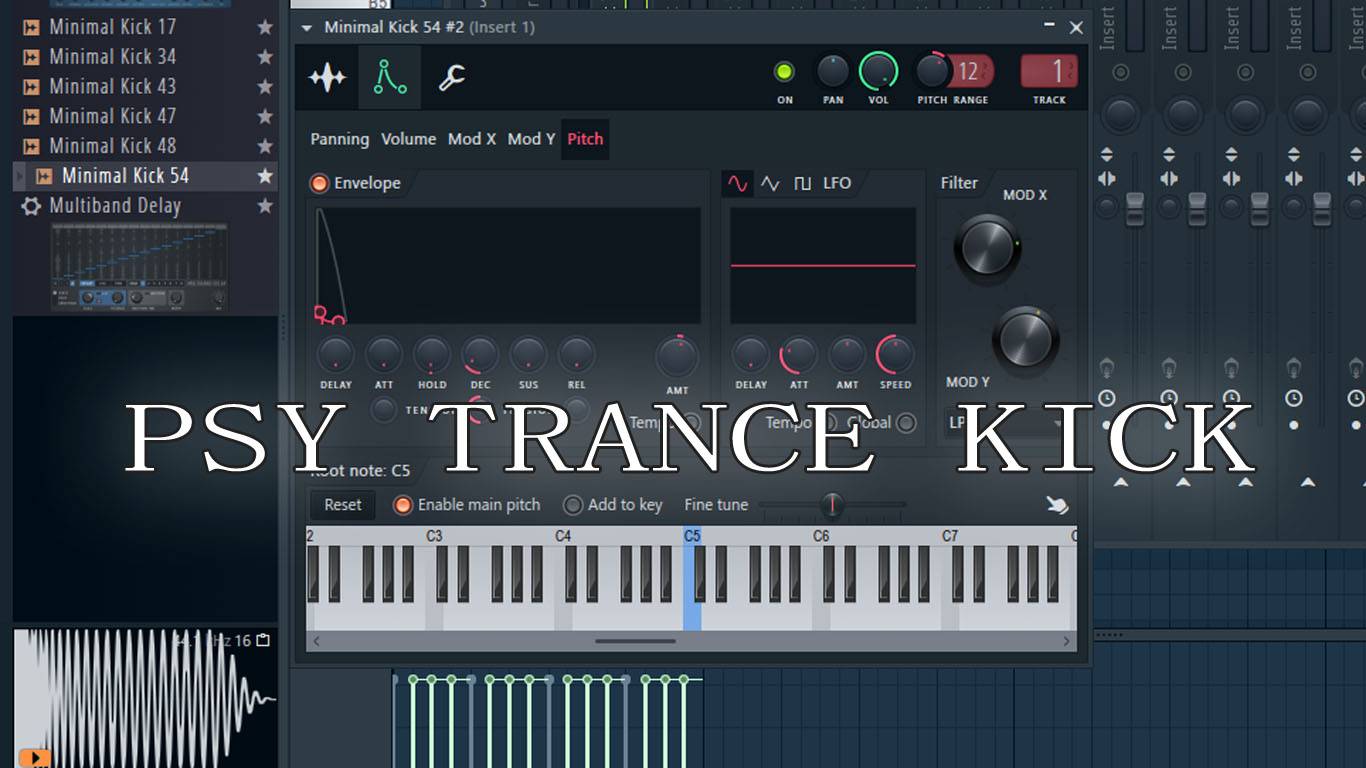Click the gear icon beside Multiband Delay

pyautogui.click(x=32, y=206)
